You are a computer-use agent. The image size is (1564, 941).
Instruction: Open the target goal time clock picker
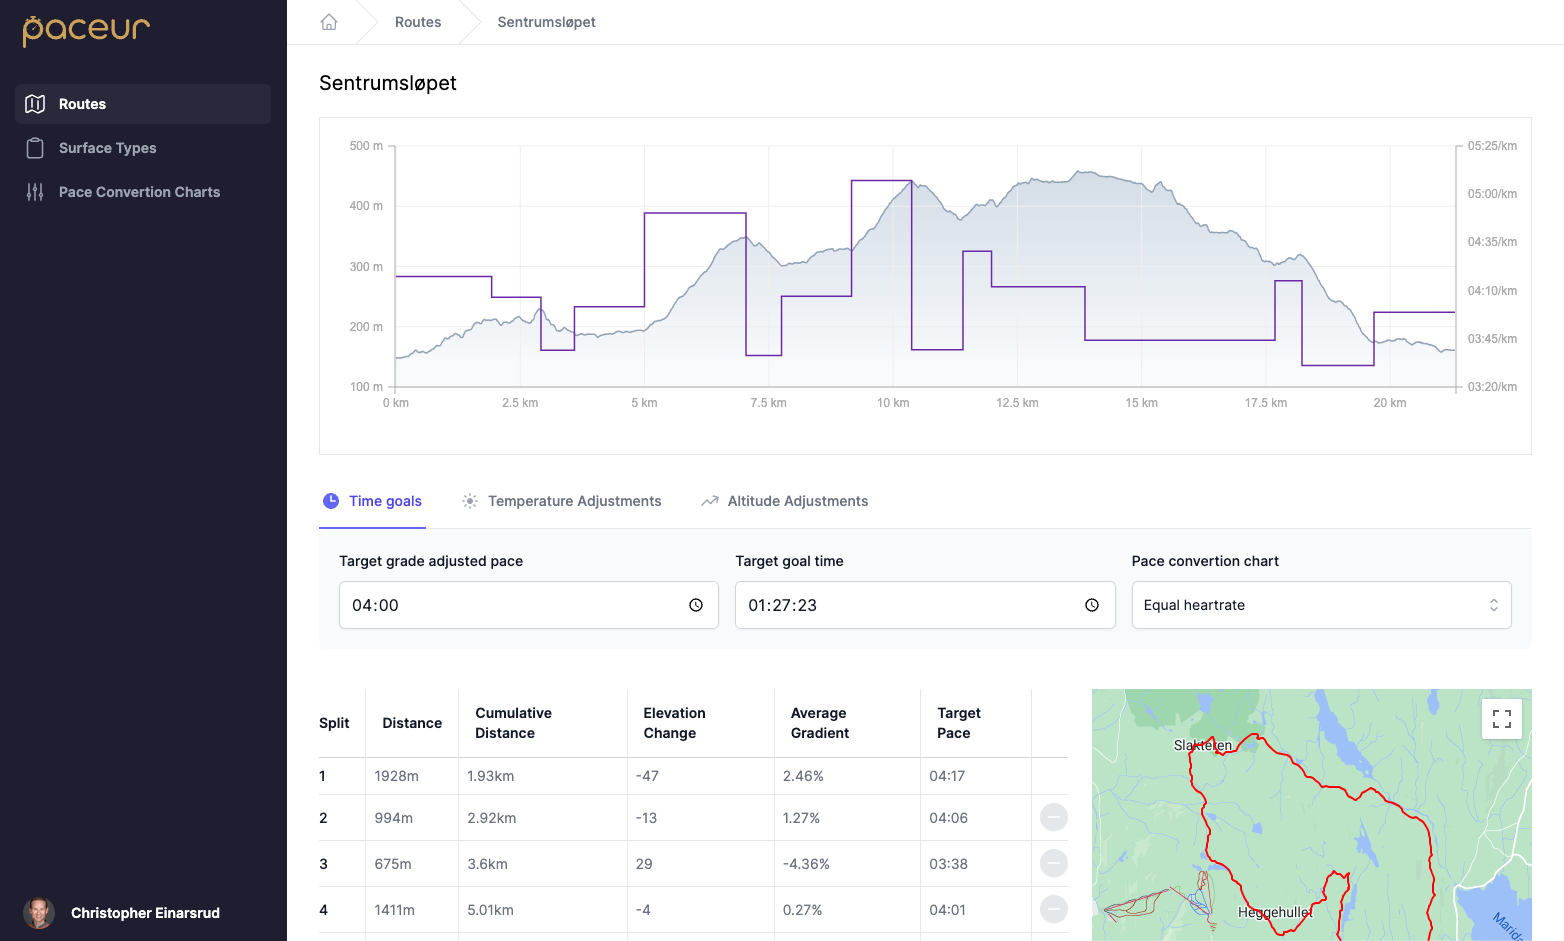pos(1091,605)
